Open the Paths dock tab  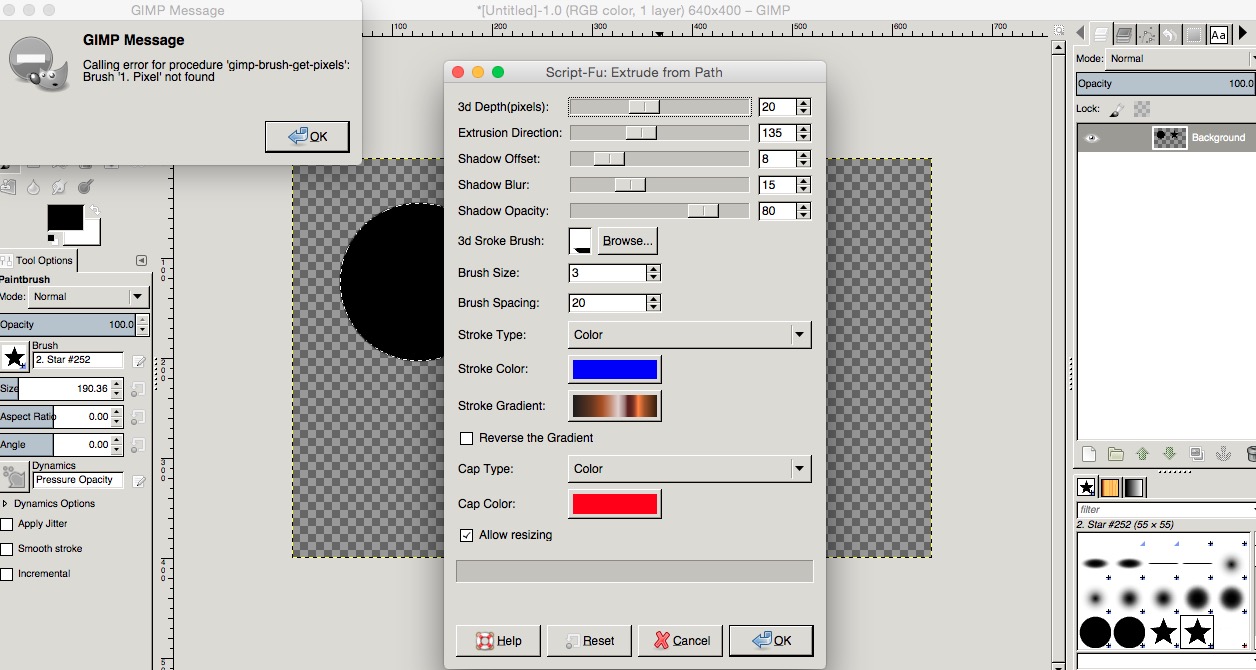tap(1147, 34)
